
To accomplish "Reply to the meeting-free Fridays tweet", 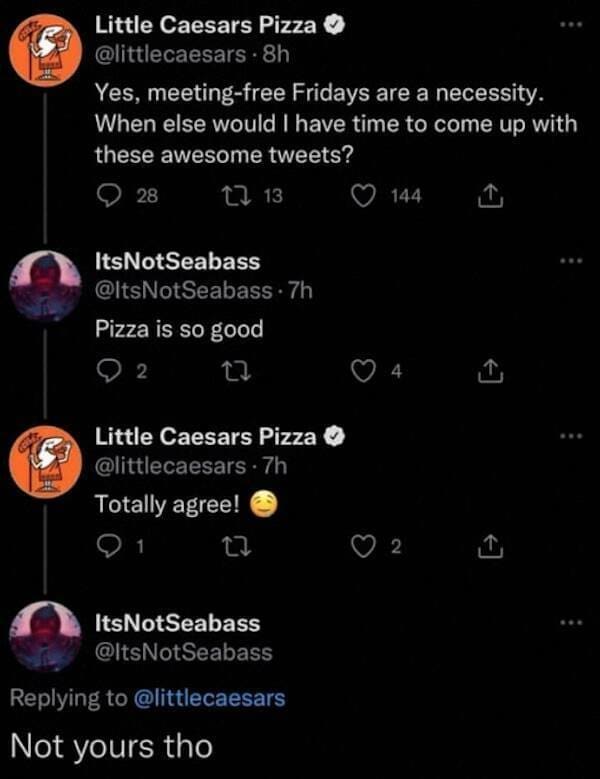I will [x=108, y=198].
